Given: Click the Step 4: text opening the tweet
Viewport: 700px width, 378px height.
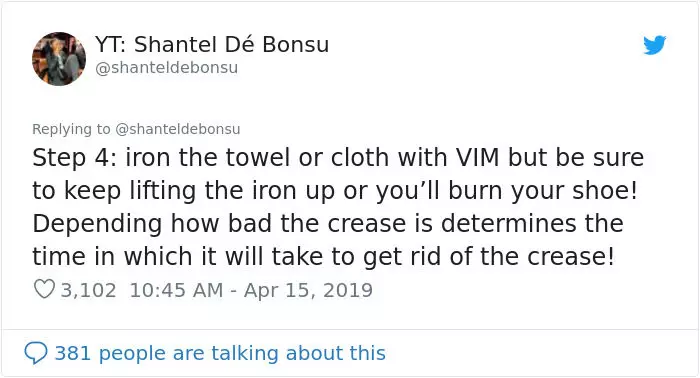Looking at the screenshot, I should (x=74, y=158).
